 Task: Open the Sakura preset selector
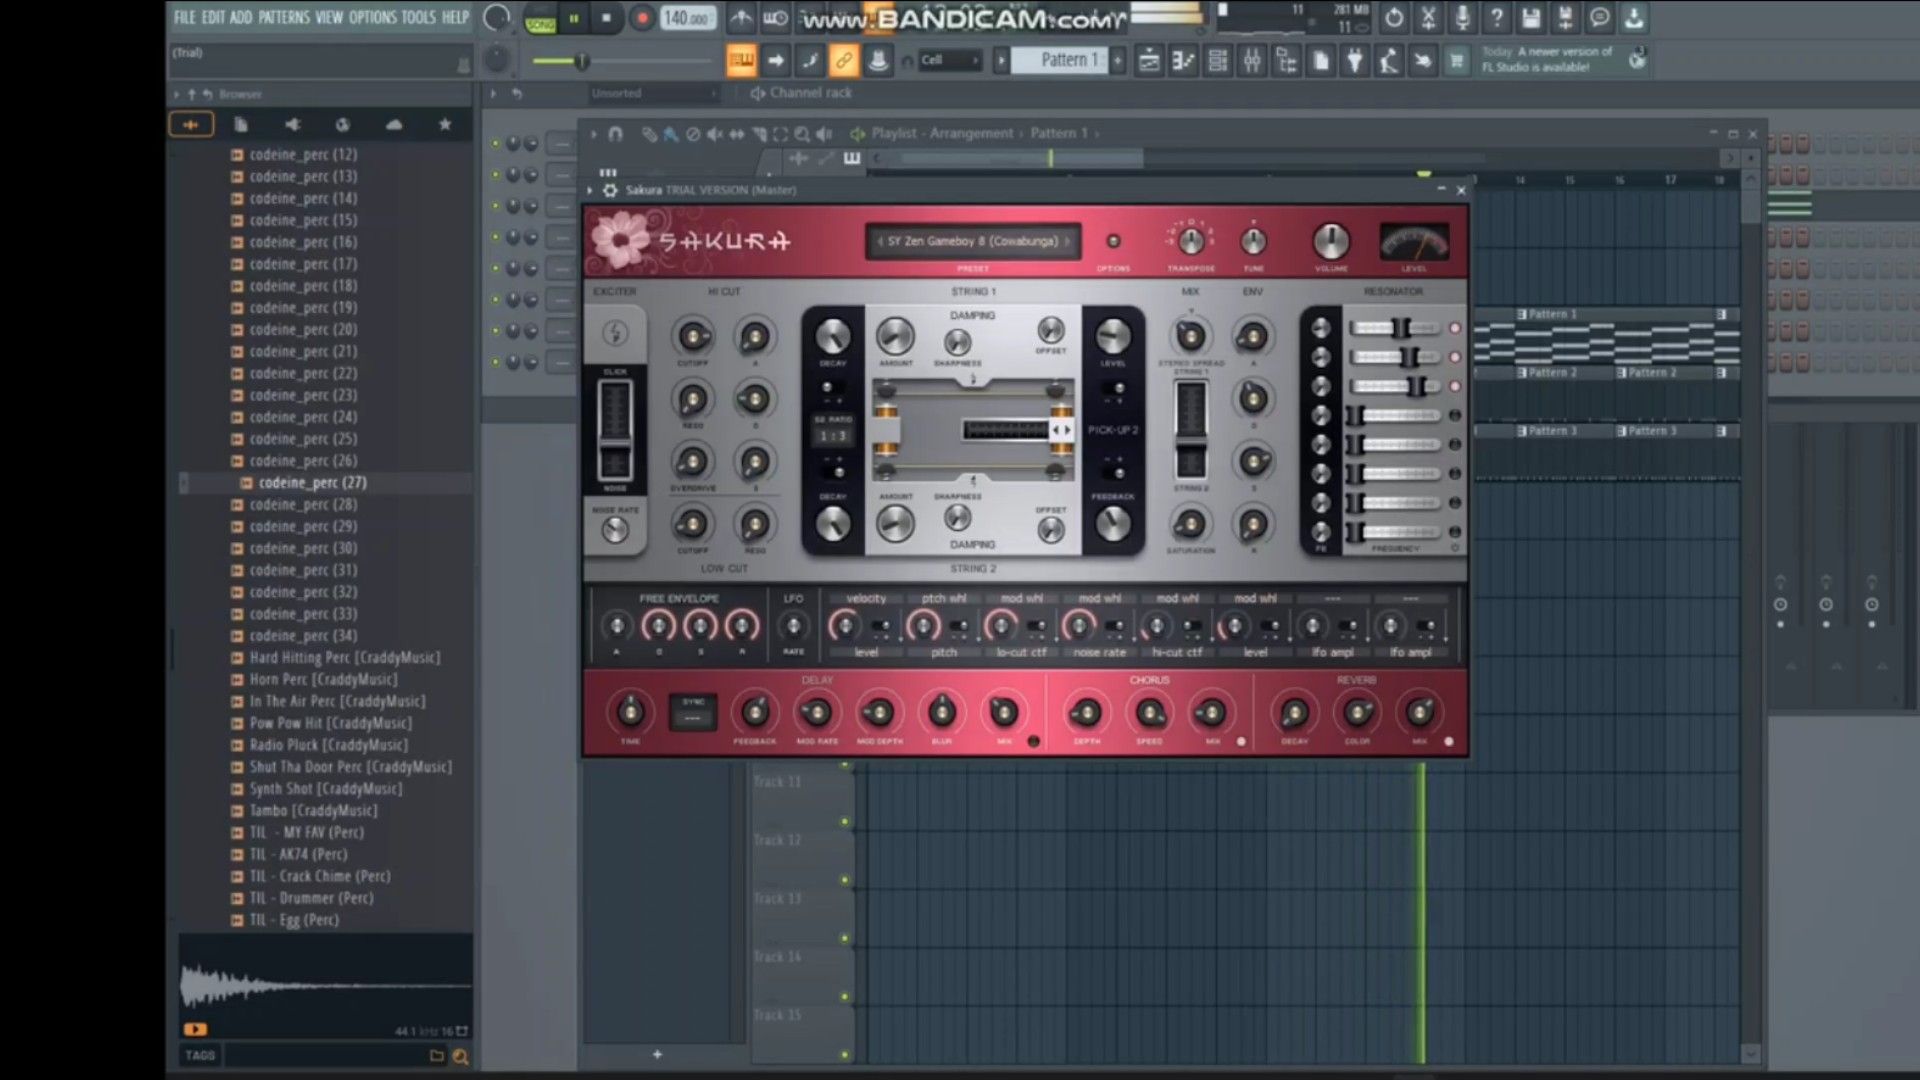point(972,241)
